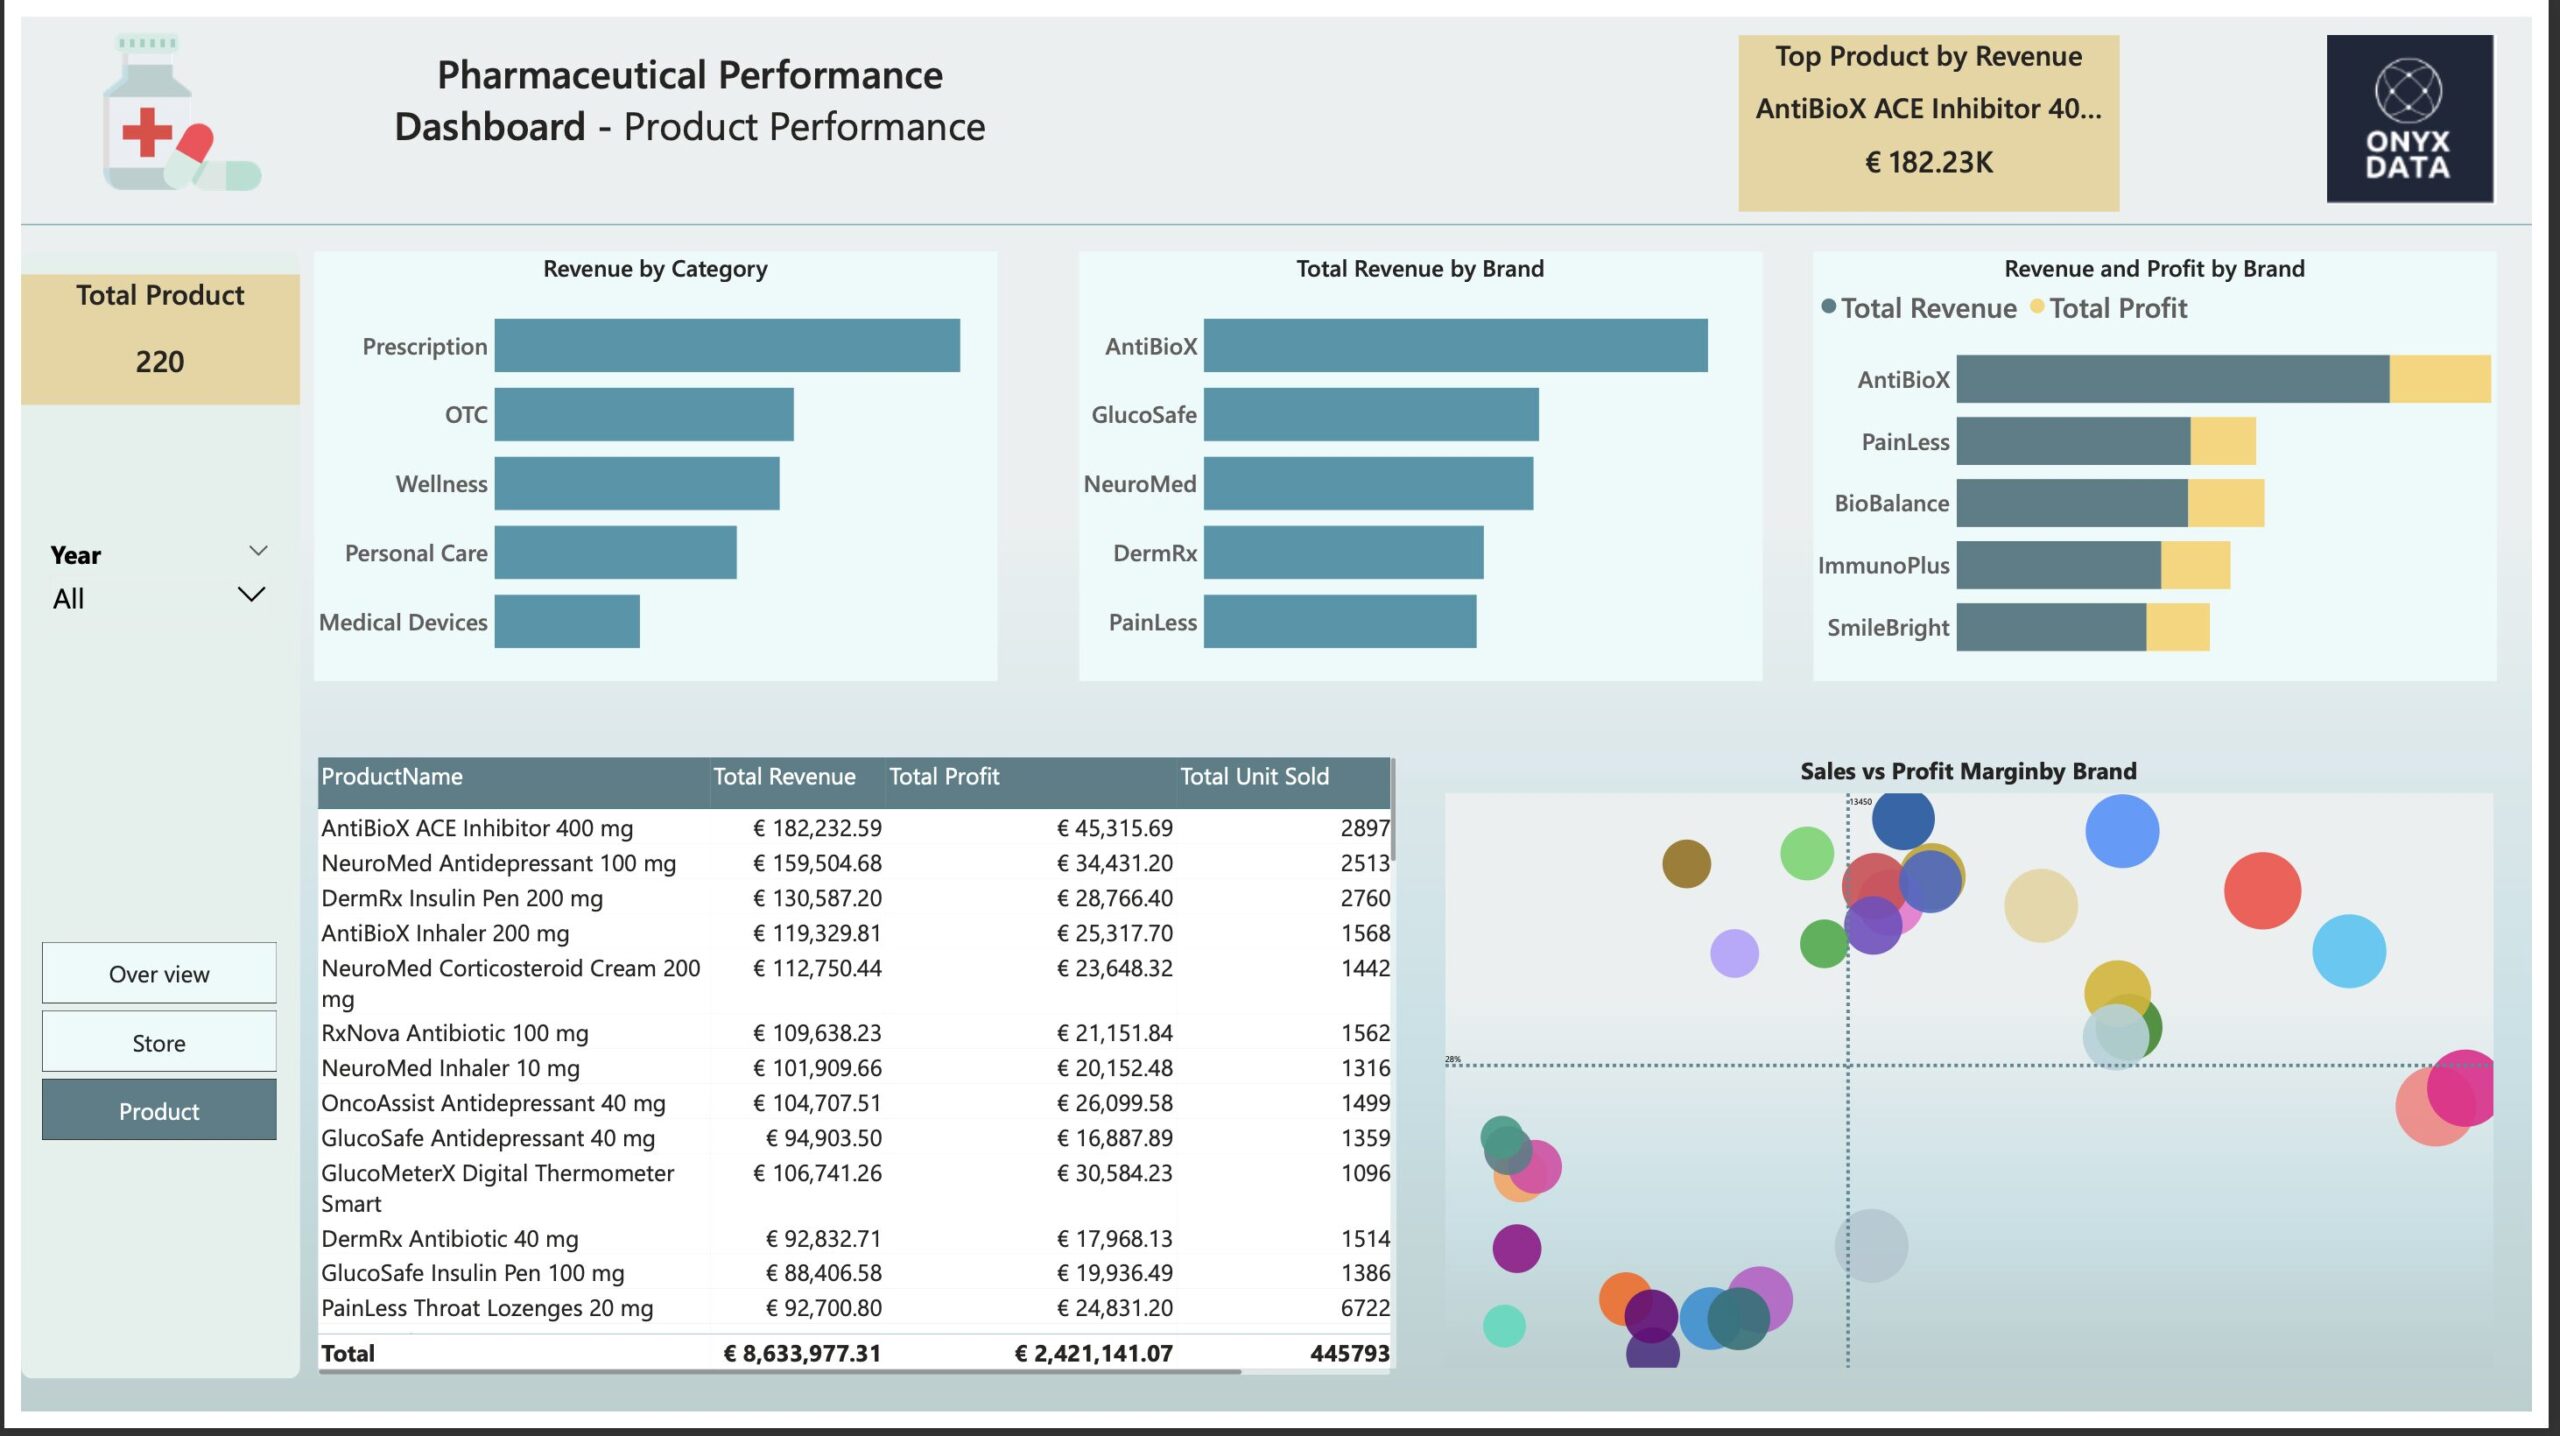Viewport: 2560px width, 1436px height.
Task: Click the Top Product by Revenue card
Action: (1927, 122)
